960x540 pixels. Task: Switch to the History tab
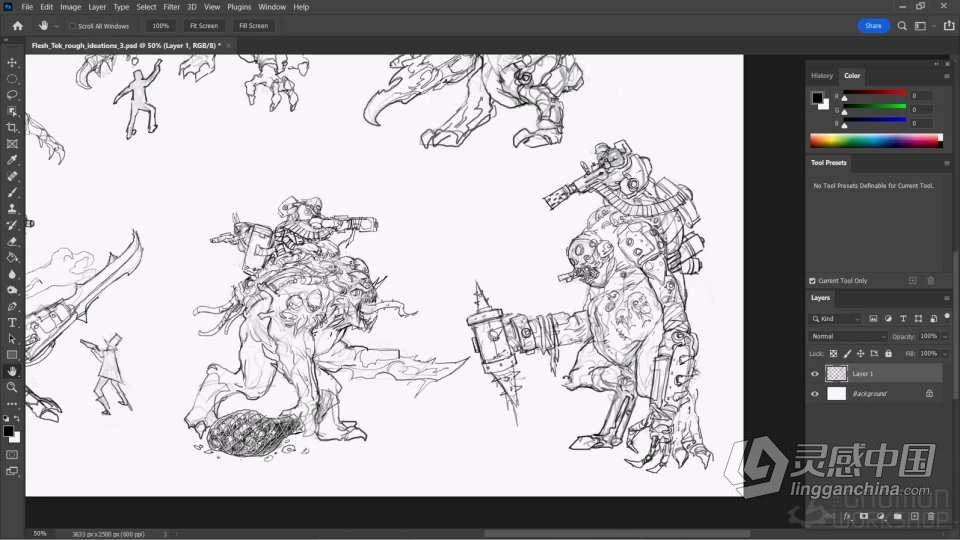click(x=822, y=76)
